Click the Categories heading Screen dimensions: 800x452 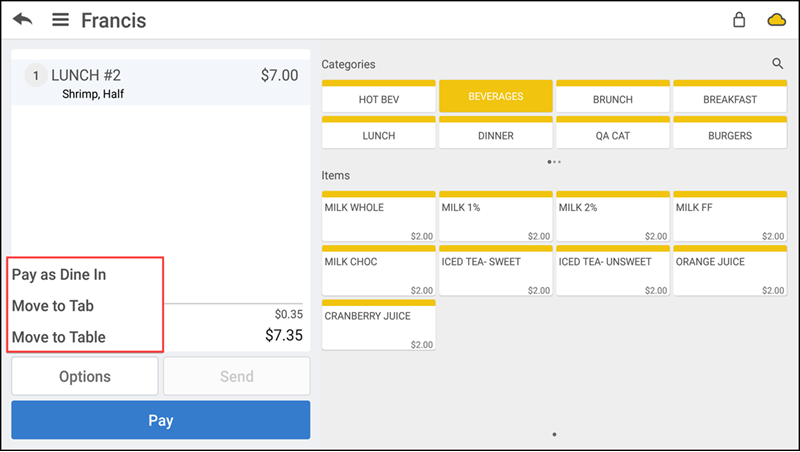coord(348,64)
